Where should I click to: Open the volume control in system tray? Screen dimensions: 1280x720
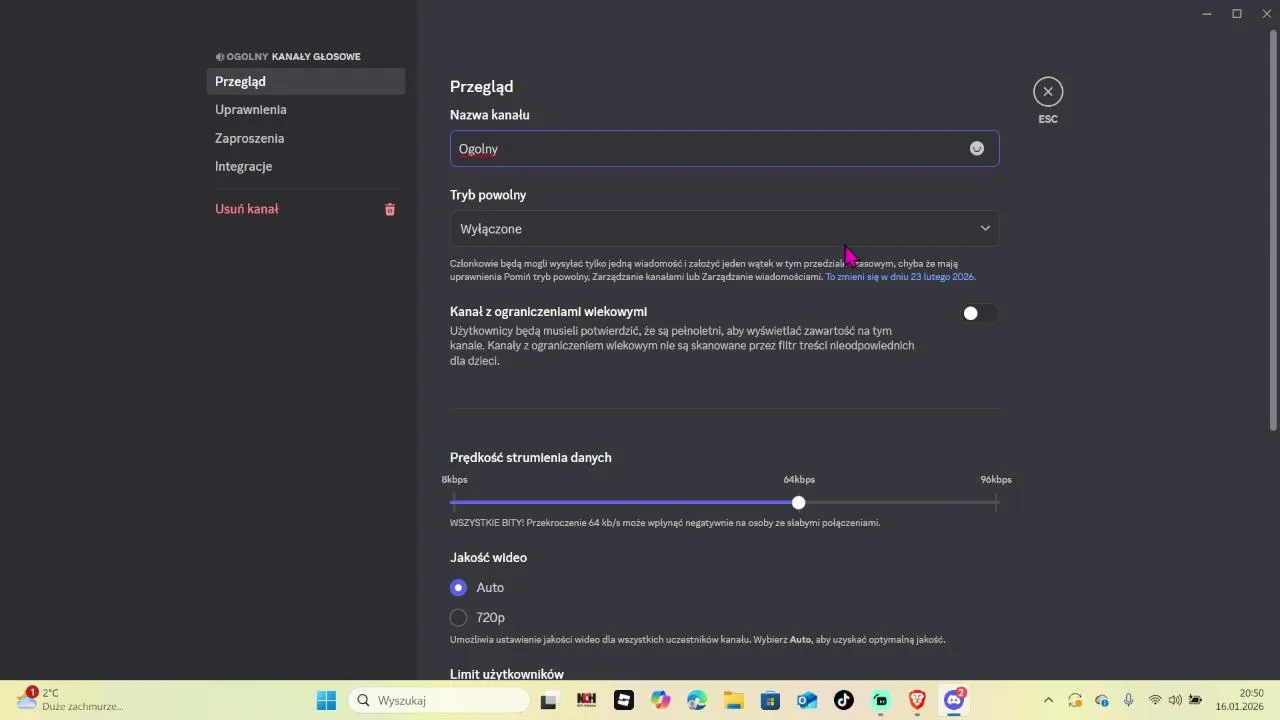(x=1175, y=700)
